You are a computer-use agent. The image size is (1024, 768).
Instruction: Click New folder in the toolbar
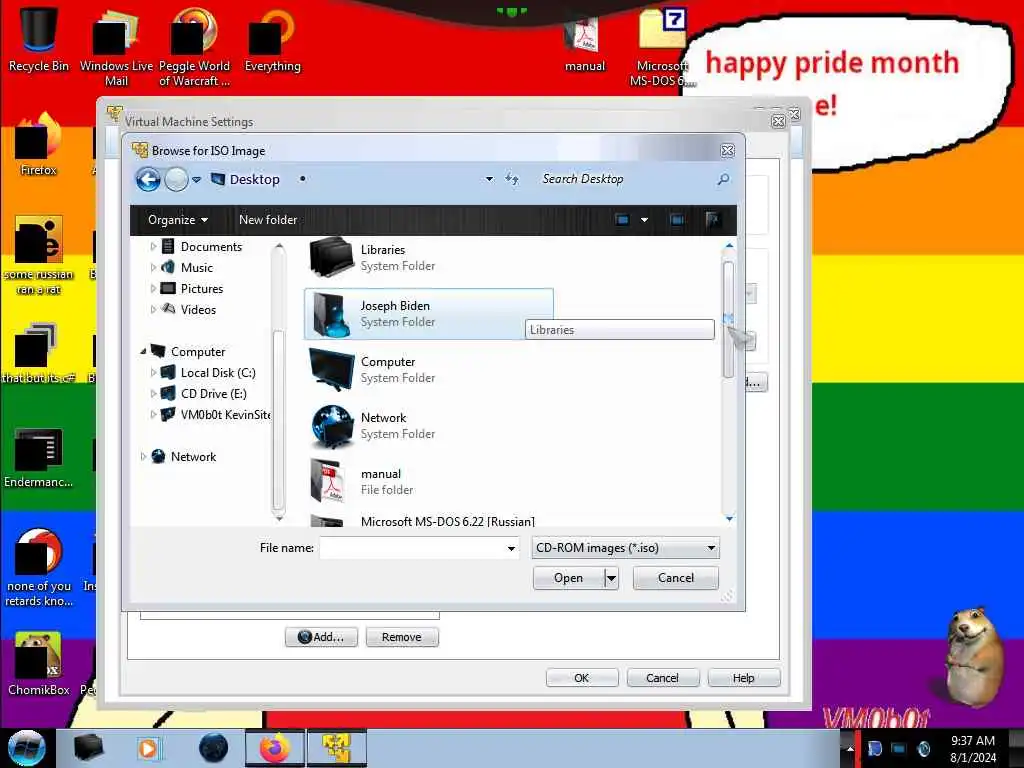pos(268,220)
